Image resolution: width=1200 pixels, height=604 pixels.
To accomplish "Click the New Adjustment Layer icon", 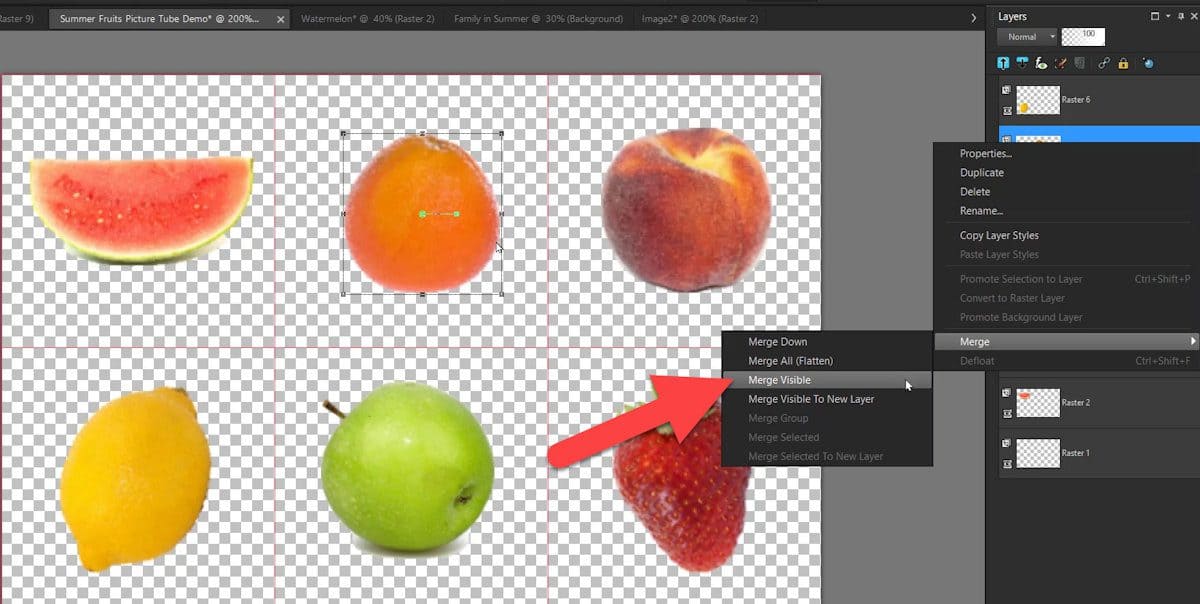I will click(1060, 62).
